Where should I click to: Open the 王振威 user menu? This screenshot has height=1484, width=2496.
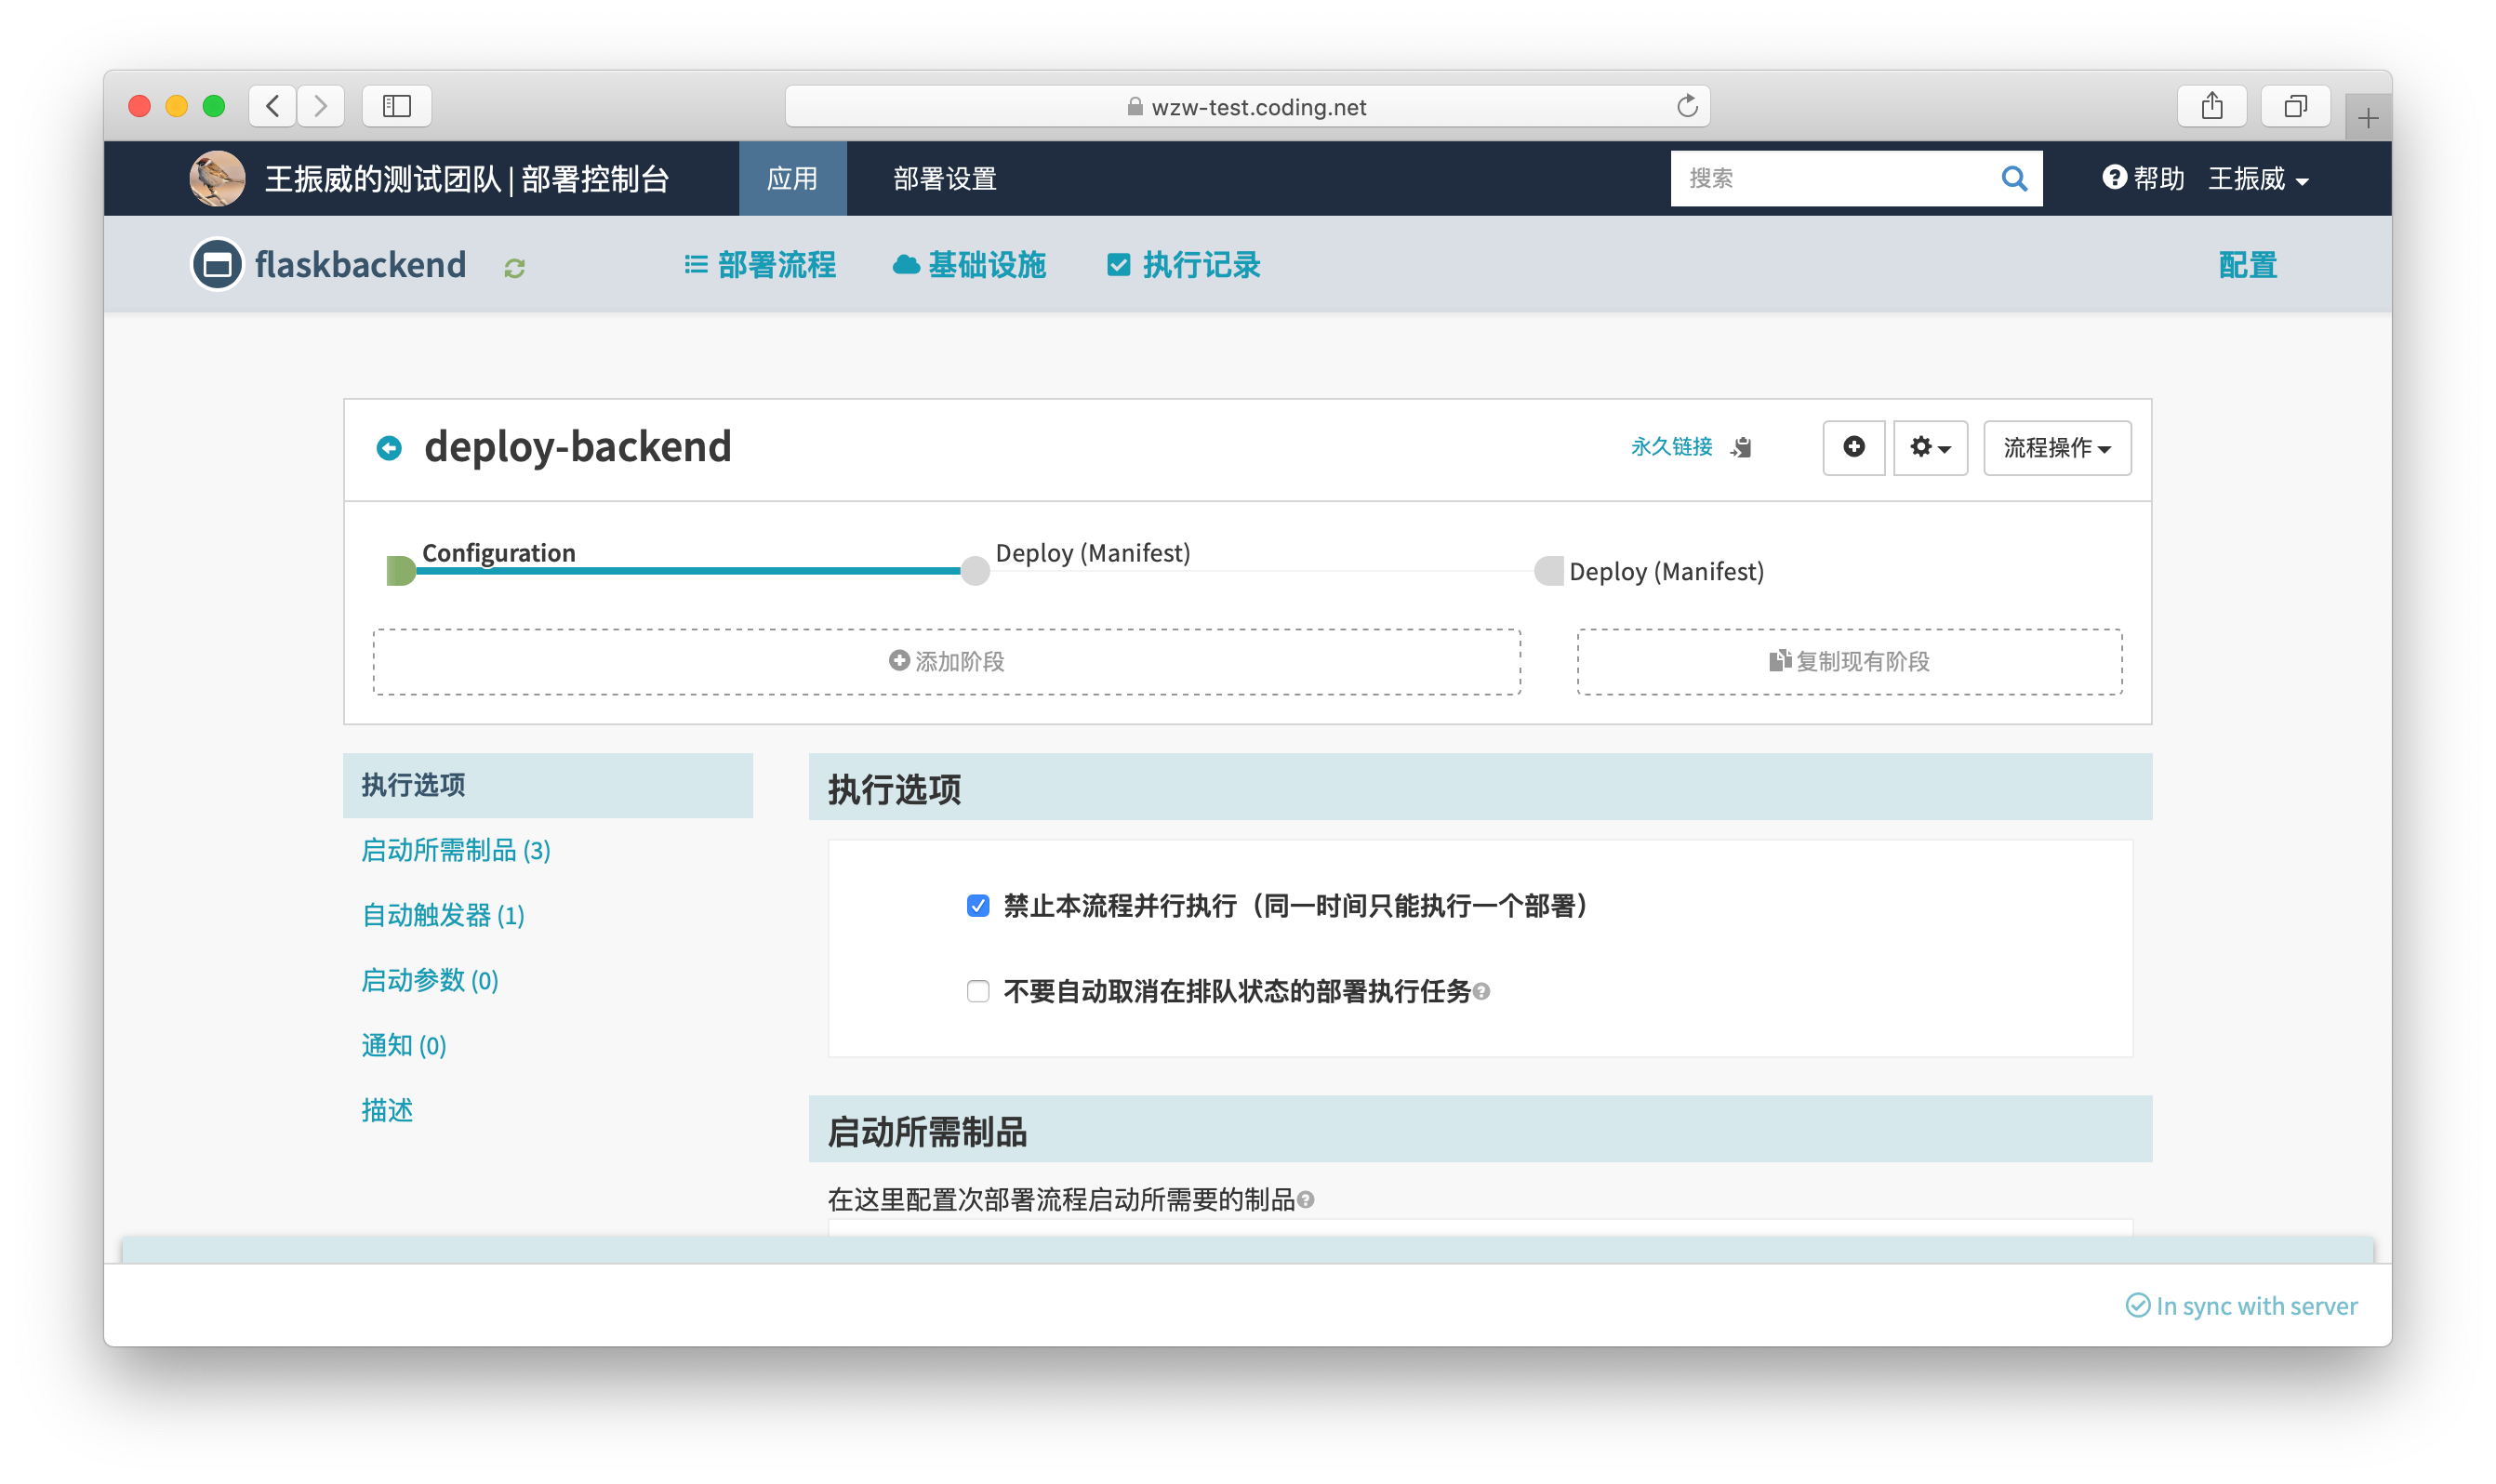[x=2257, y=179]
